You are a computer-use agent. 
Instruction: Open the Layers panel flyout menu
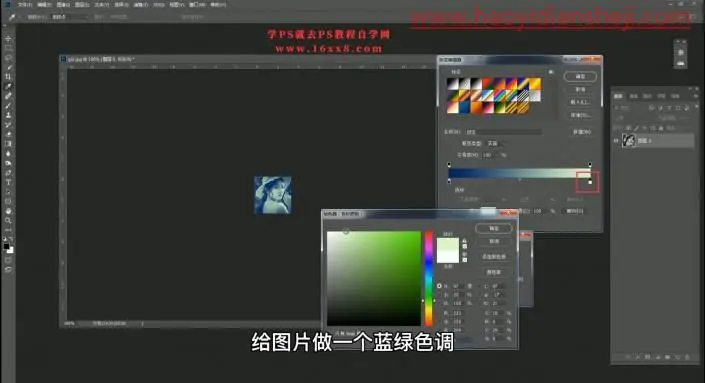(x=695, y=96)
